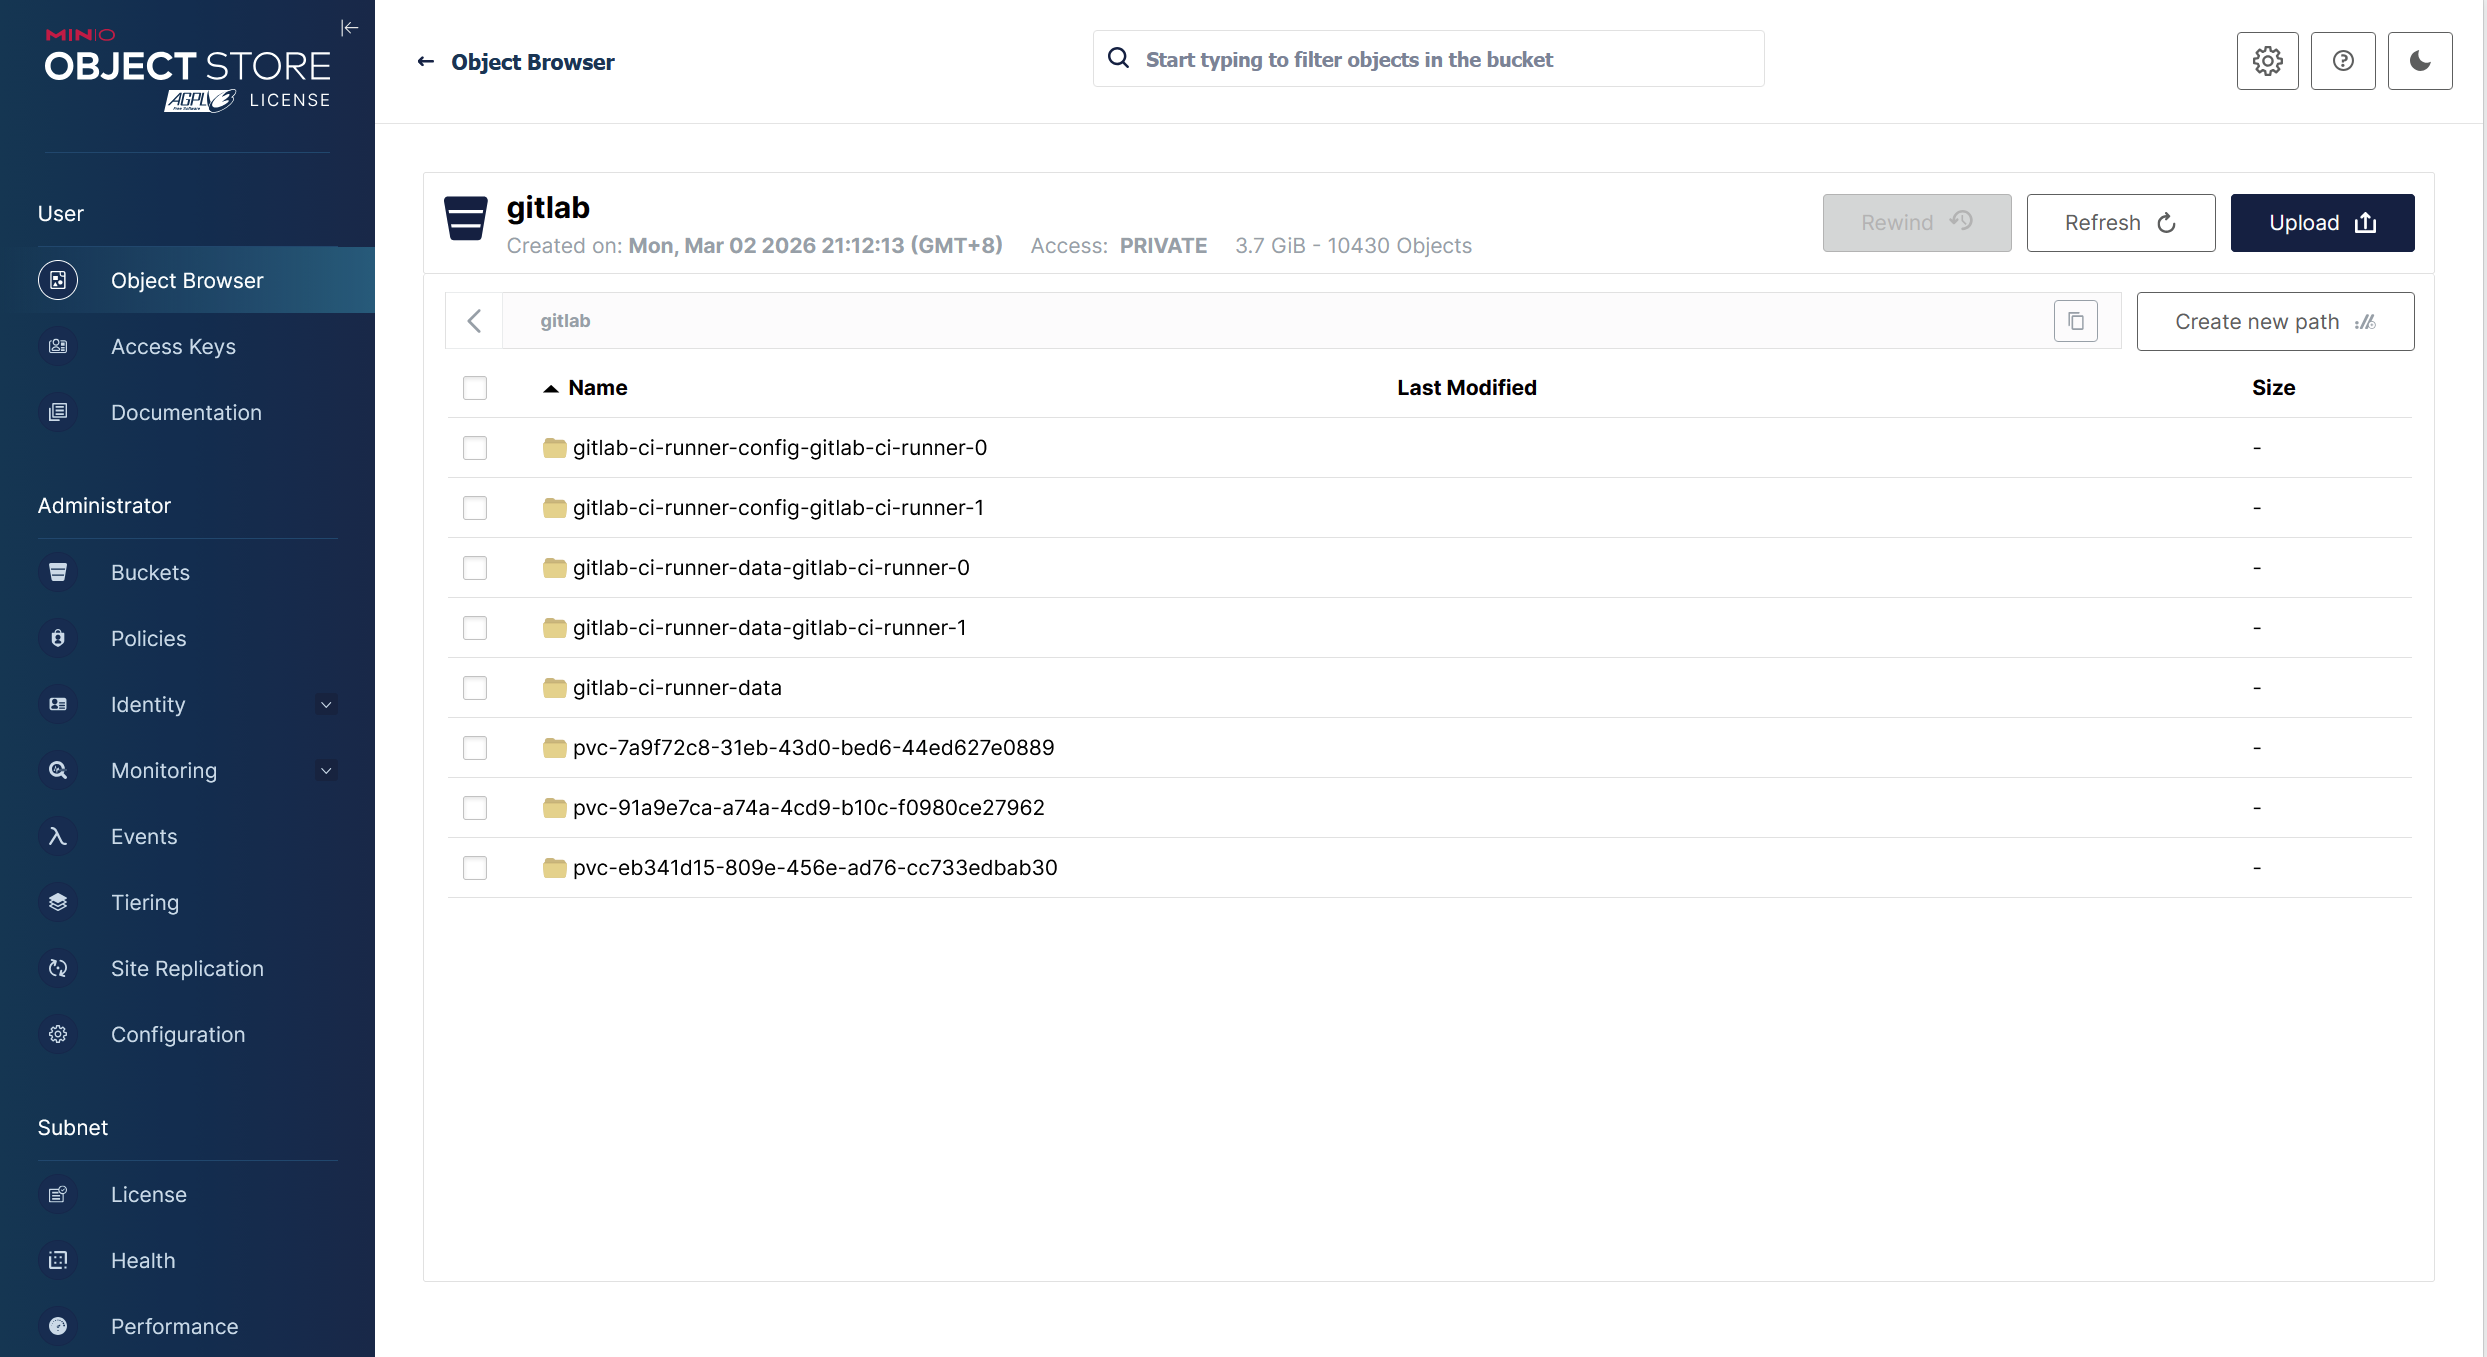Click the Access Keys sidebar icon
Image resolution: width=2487 pixels, height=1357 pixels.
point(58,346)
